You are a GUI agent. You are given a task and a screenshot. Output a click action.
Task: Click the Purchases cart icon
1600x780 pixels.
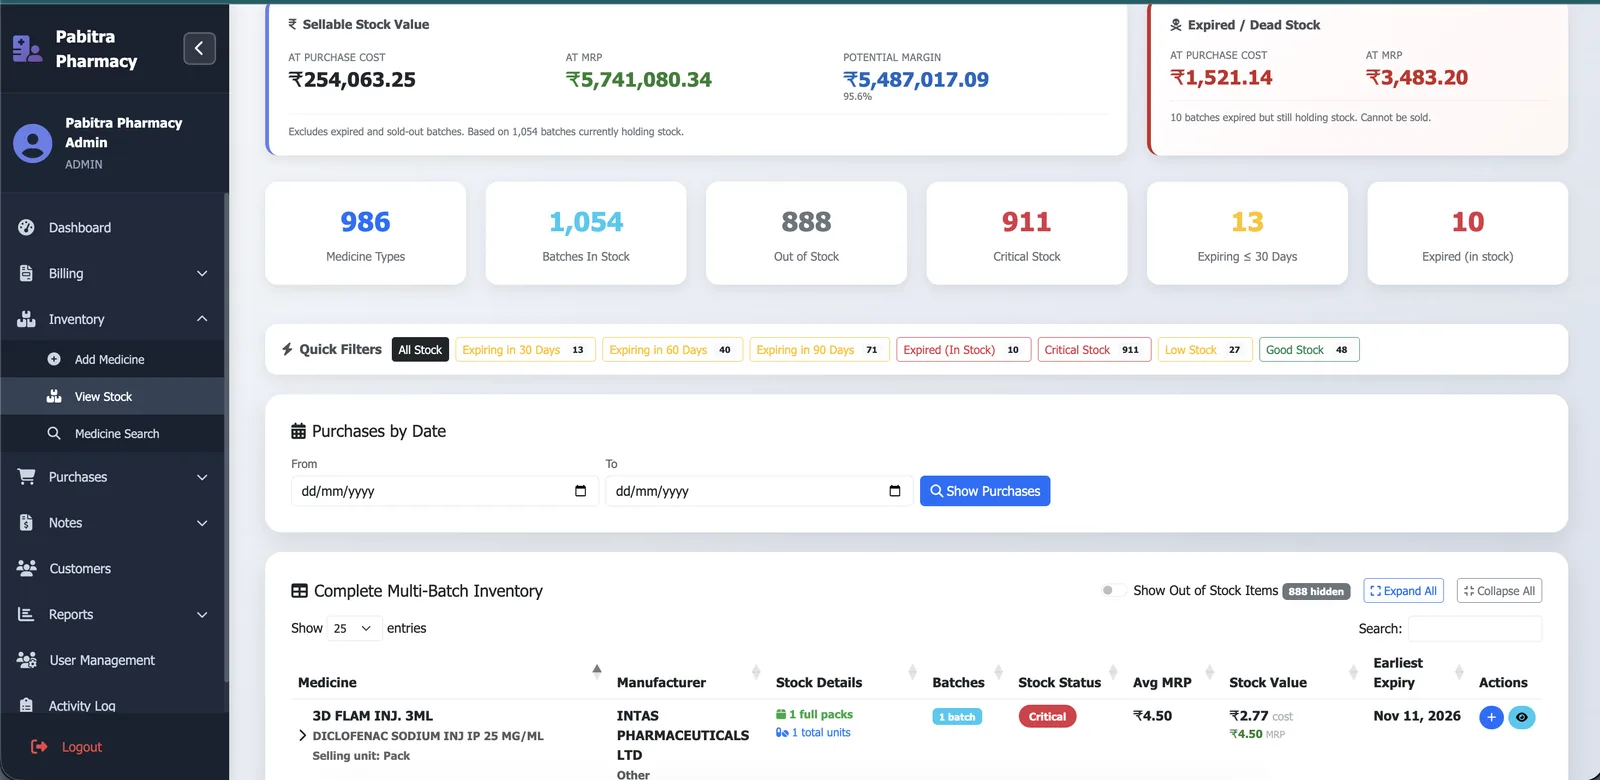(x=27, y=477)
